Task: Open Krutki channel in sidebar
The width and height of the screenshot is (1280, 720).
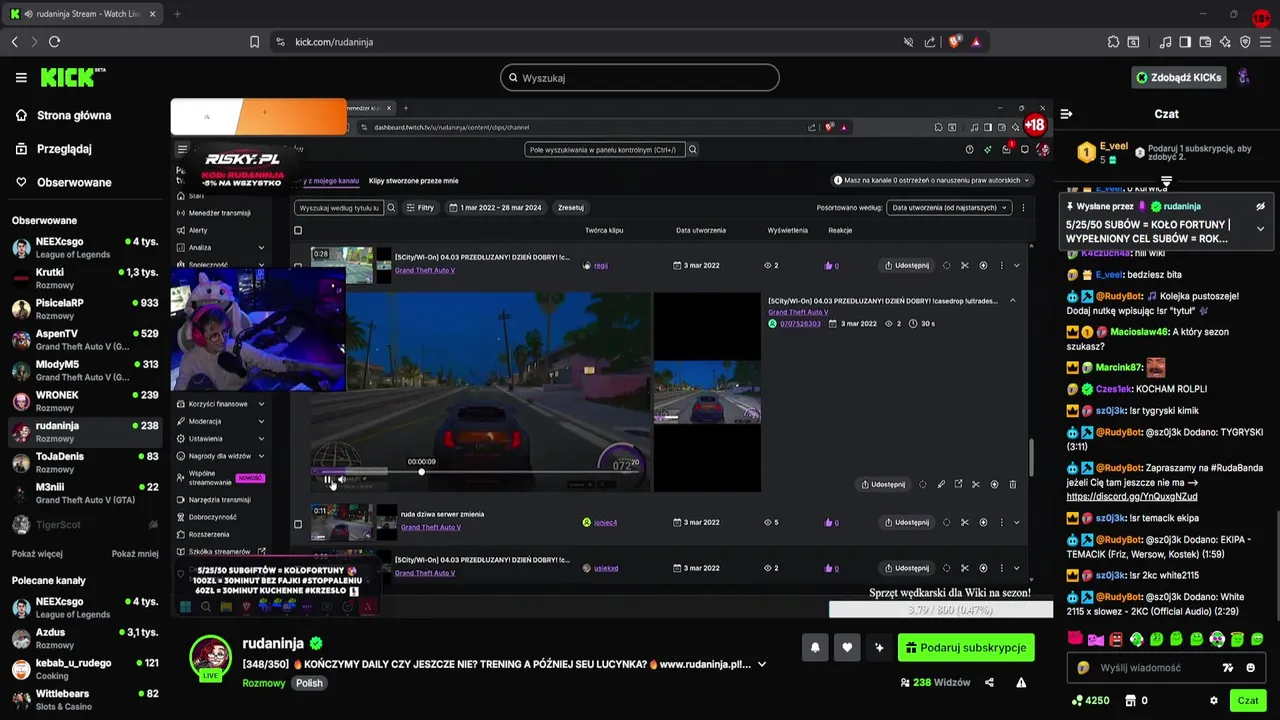Action: pos(85,279)
